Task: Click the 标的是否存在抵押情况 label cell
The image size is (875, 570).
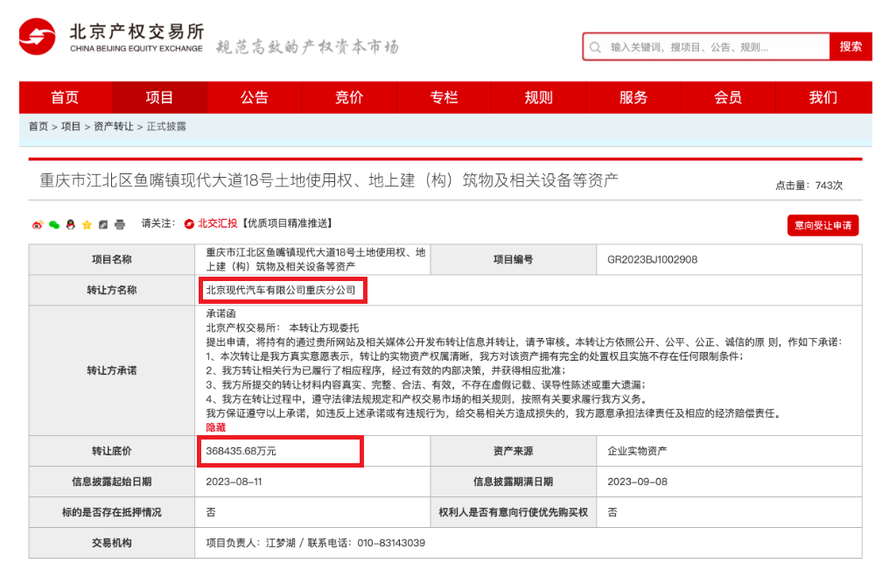Action: pos(112,512)
